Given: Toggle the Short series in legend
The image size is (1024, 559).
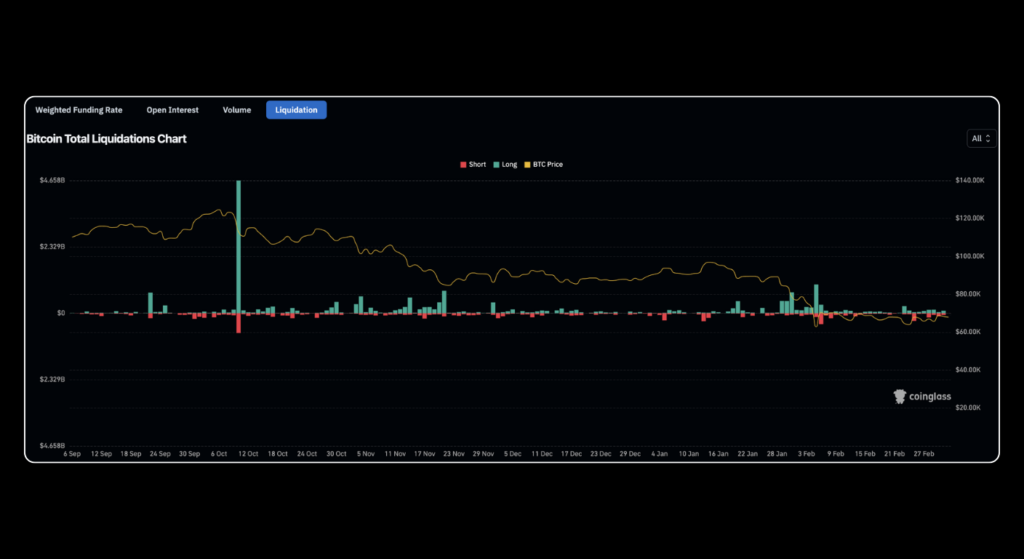Looking at the screenshot, I should click(473, 165).
